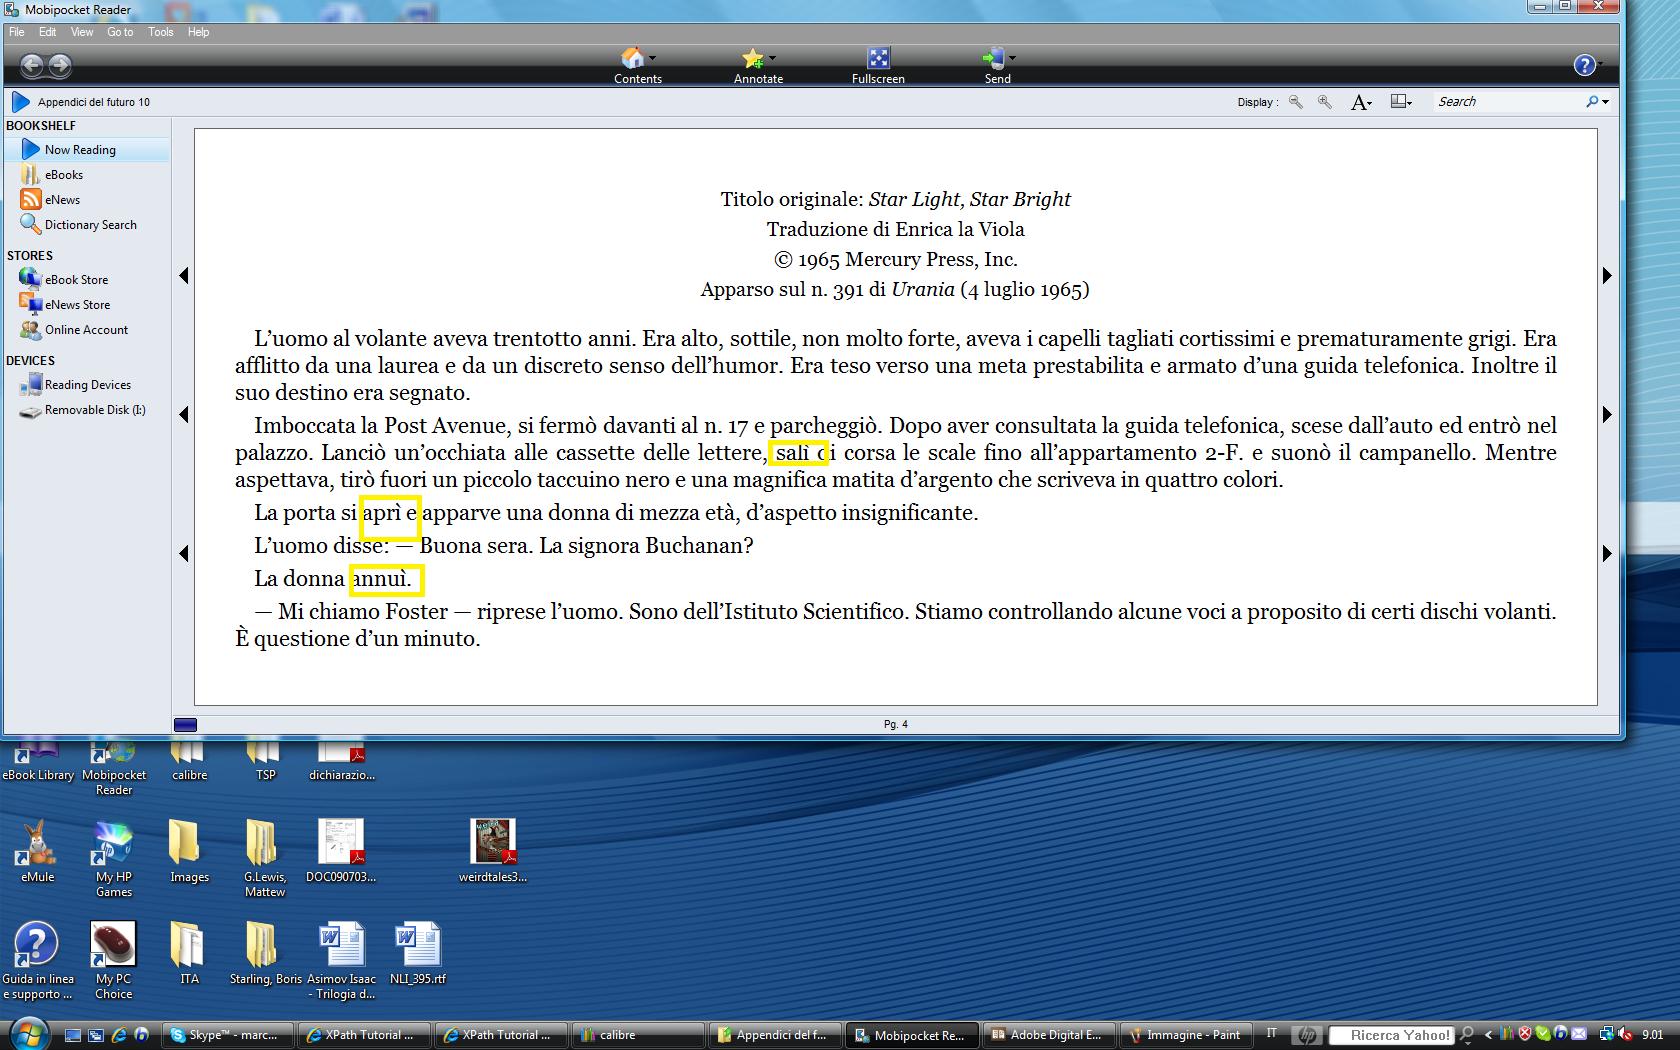Screen dimensions: 1680x1050
Task: Click the Display zoom out magnifier
Action: pyautogui.click(x=1296, y=102)
